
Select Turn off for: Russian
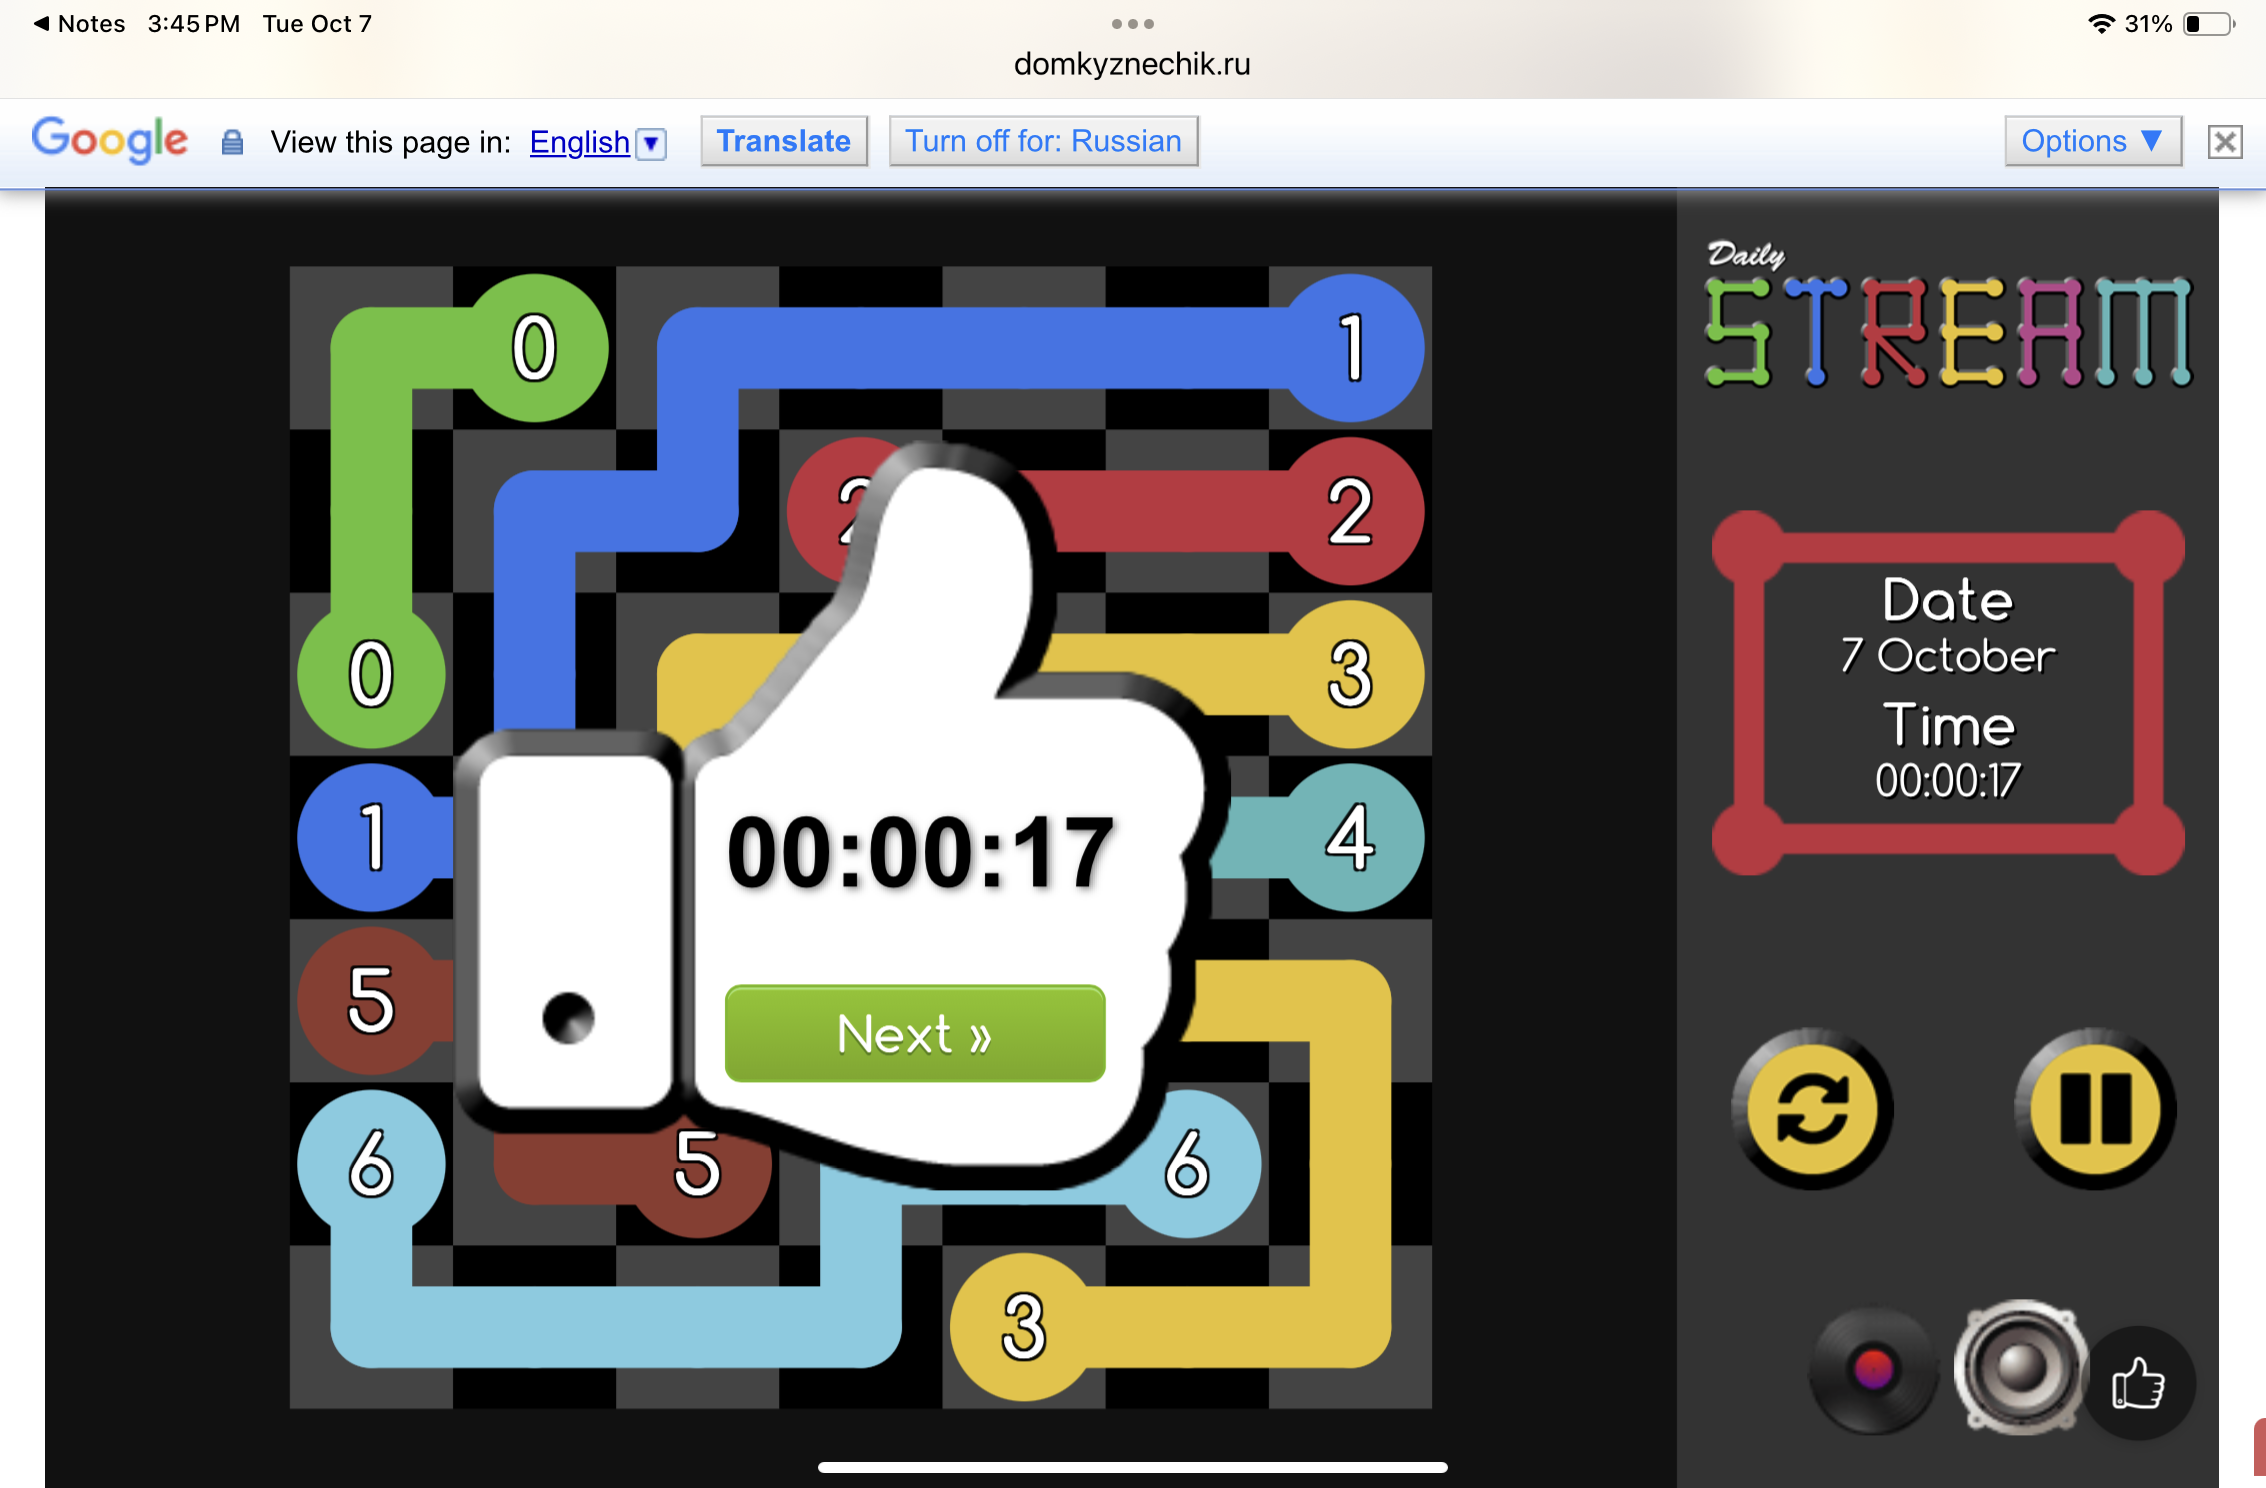click(x=1043, y=141)
